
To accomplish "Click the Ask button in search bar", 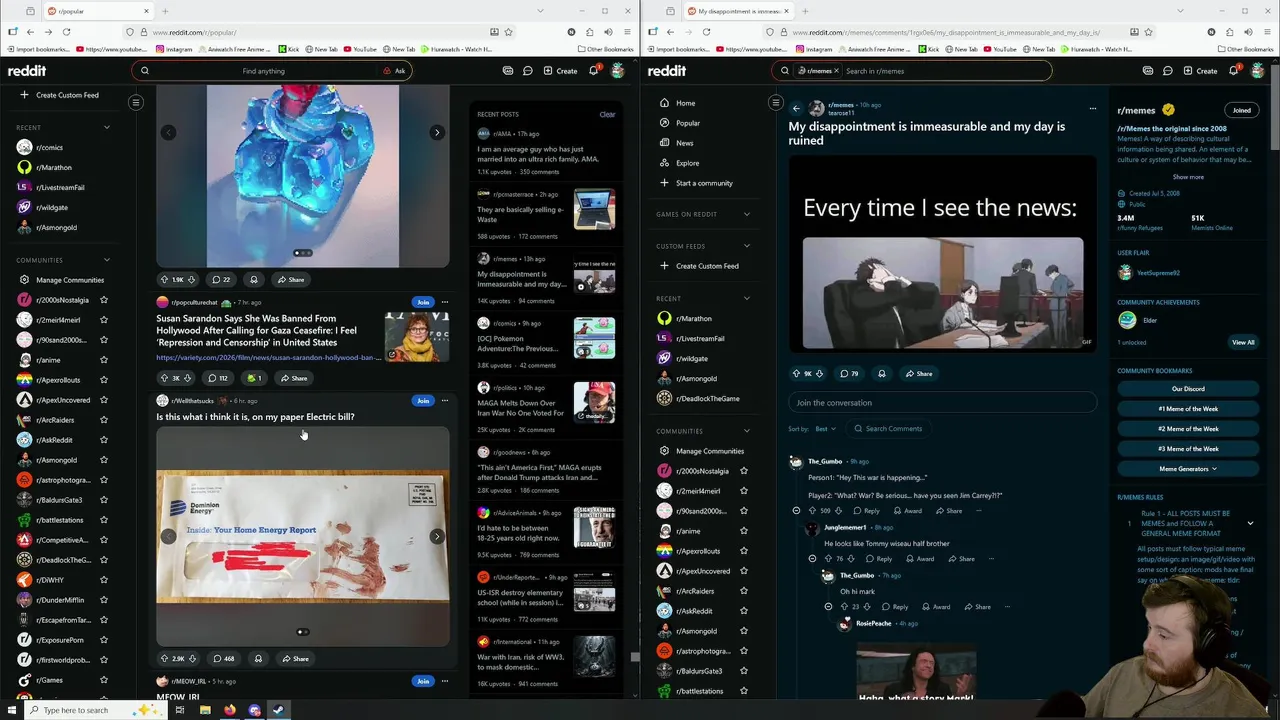I will coord(394,71).
